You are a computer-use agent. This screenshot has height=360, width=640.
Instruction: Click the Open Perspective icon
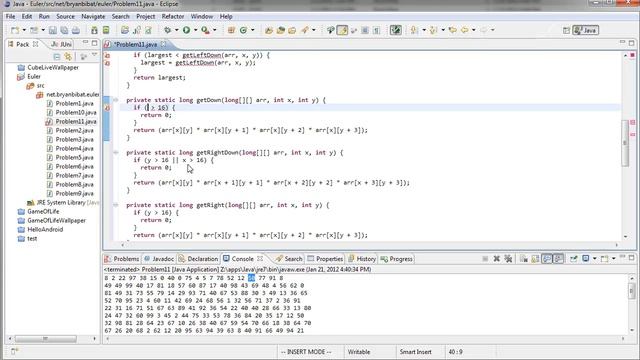coord(566,30)
